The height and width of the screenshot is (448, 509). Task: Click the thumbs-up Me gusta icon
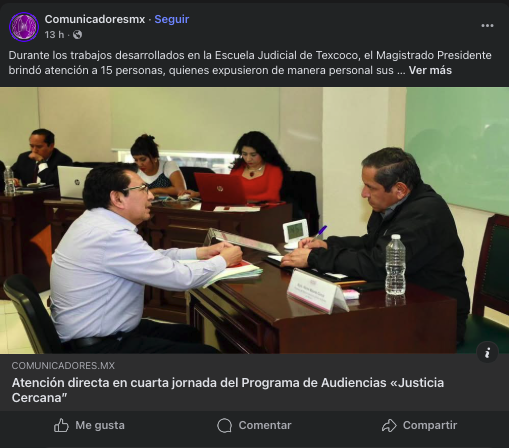point(61,425)
